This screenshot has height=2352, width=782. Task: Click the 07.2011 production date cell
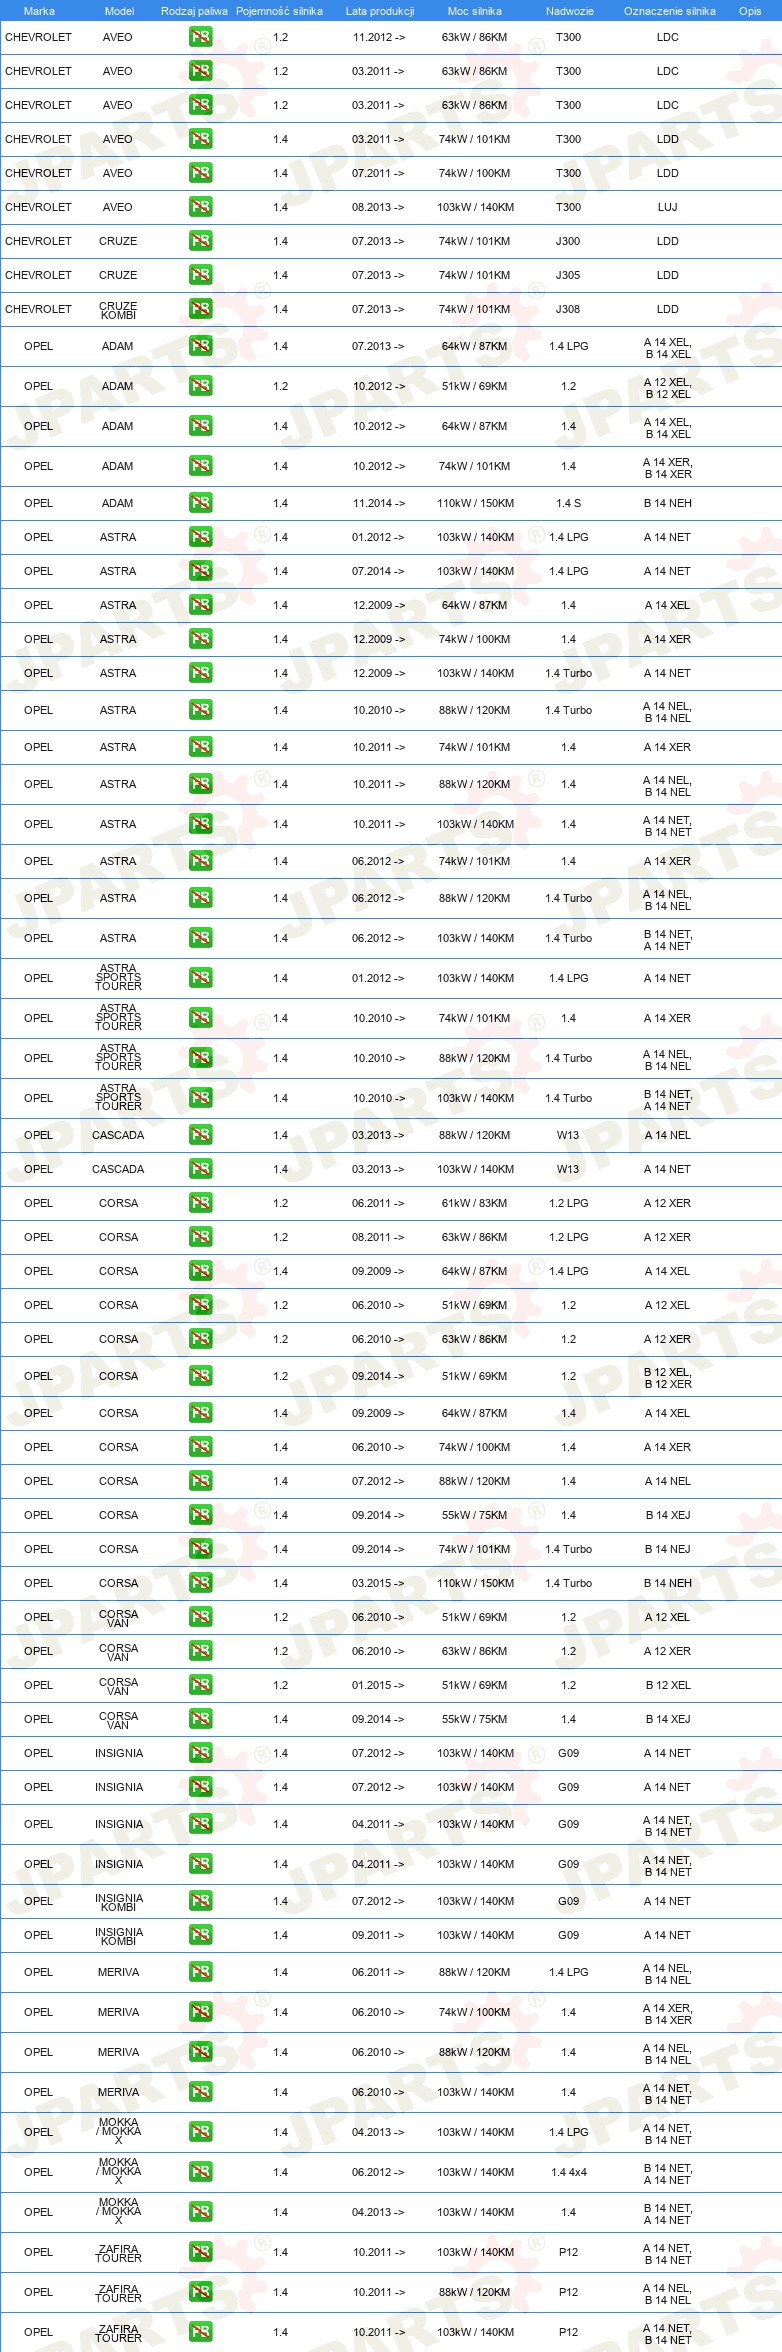click(378, 173)
